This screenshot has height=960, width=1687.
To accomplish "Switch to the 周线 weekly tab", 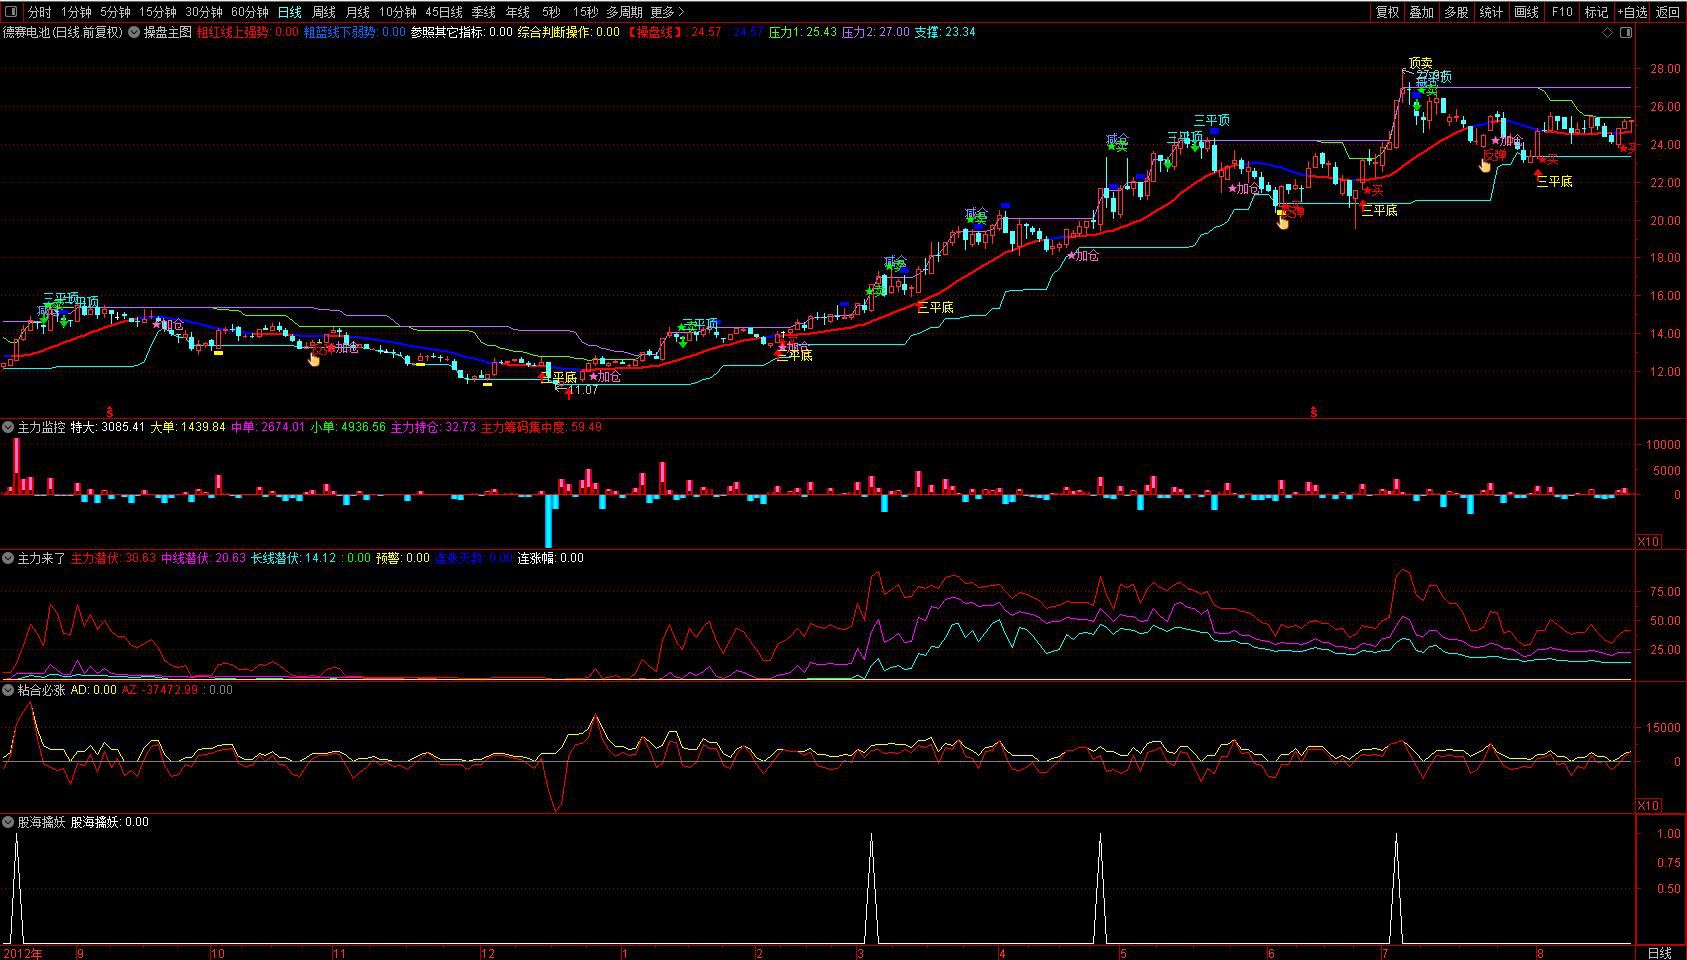I will point(324,12).
